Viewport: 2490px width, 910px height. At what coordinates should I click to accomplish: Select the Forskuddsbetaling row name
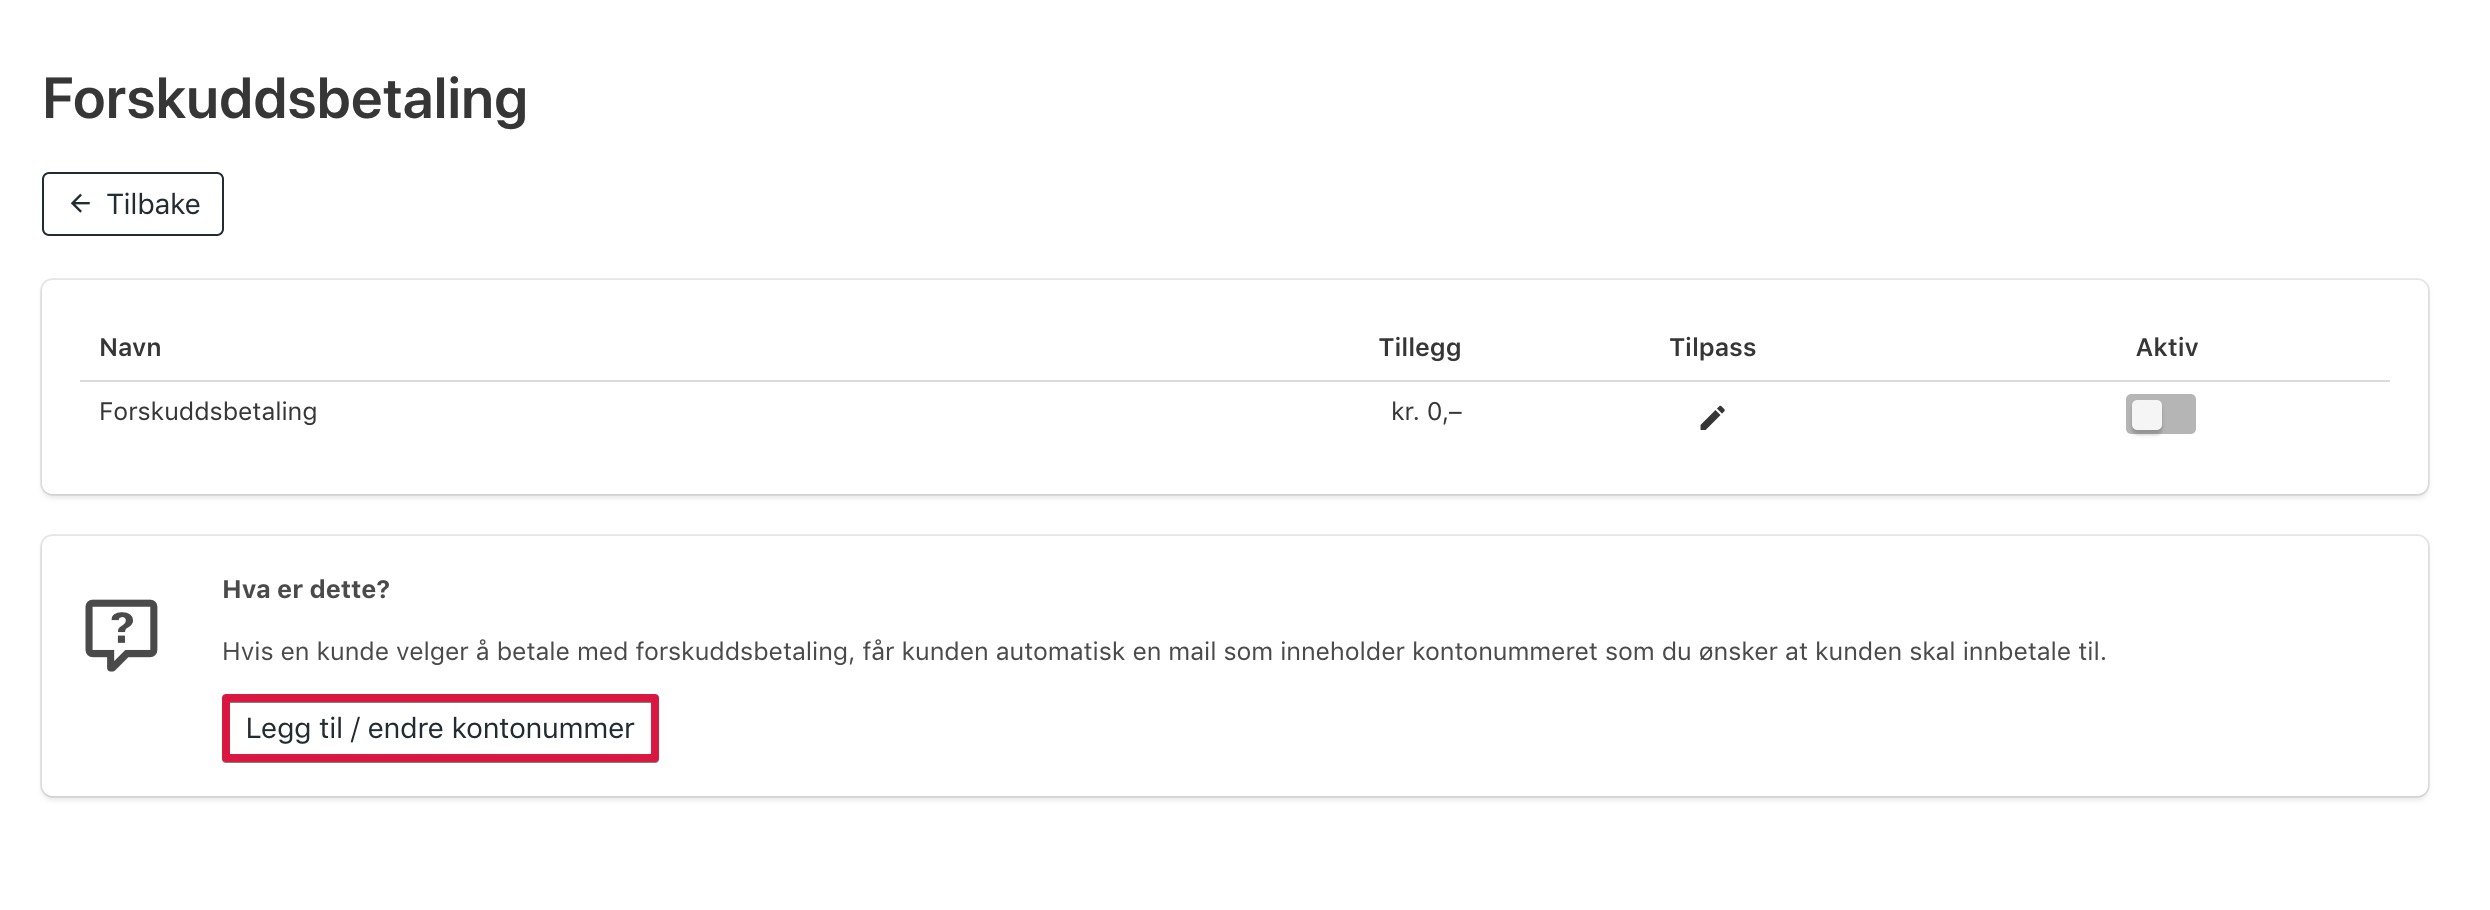tap(208, 411)
